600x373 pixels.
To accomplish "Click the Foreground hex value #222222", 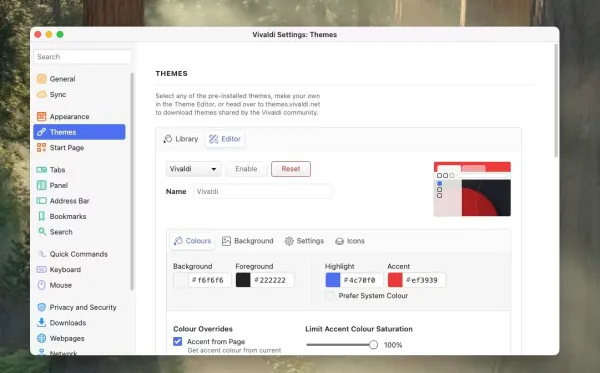I will pyautogui.click(x=270, y=280).
